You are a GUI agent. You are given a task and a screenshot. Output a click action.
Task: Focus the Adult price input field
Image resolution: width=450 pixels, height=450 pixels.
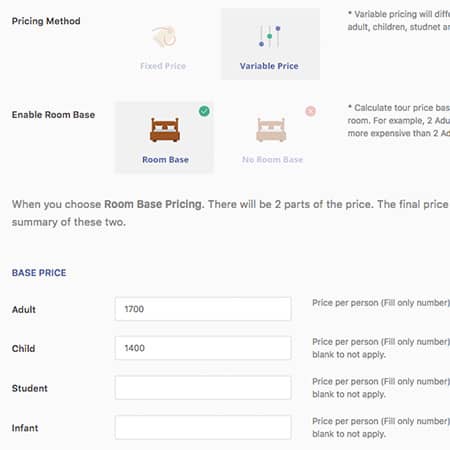(203, 309)
